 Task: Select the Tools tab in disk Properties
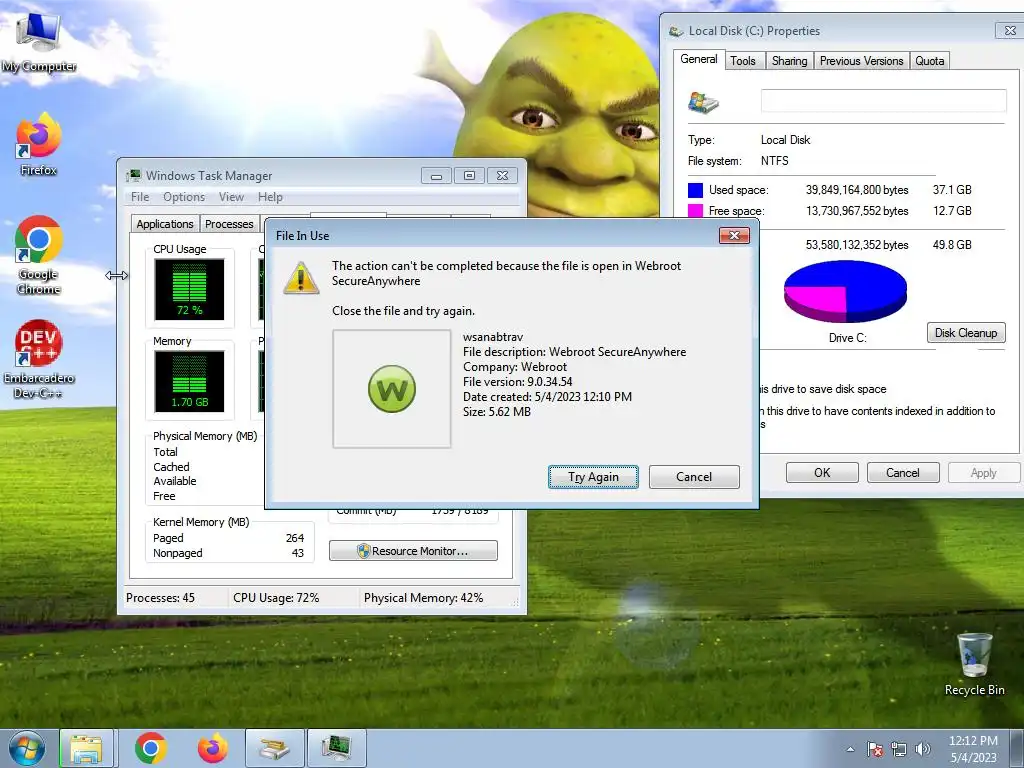[743, 61]
